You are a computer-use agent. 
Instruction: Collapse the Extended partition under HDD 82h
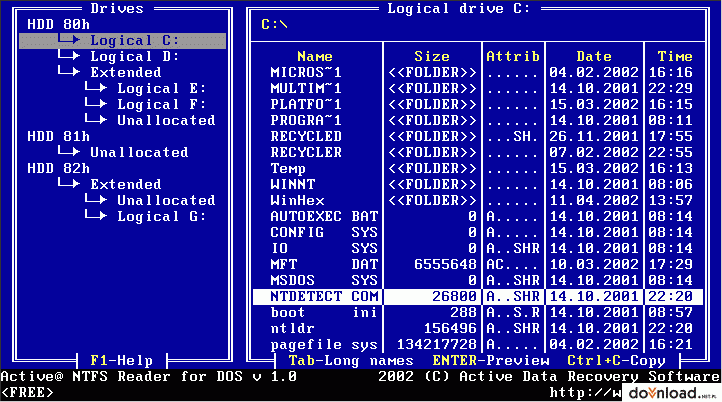click(x=125, y=184)
